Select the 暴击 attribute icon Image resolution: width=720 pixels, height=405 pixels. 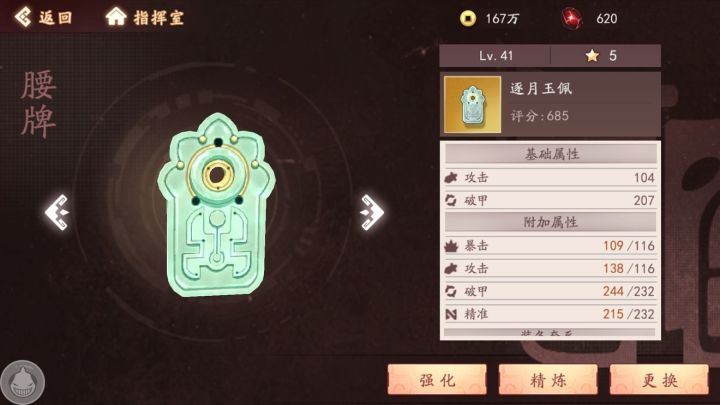pyautogui.click(x=451, y=246)
